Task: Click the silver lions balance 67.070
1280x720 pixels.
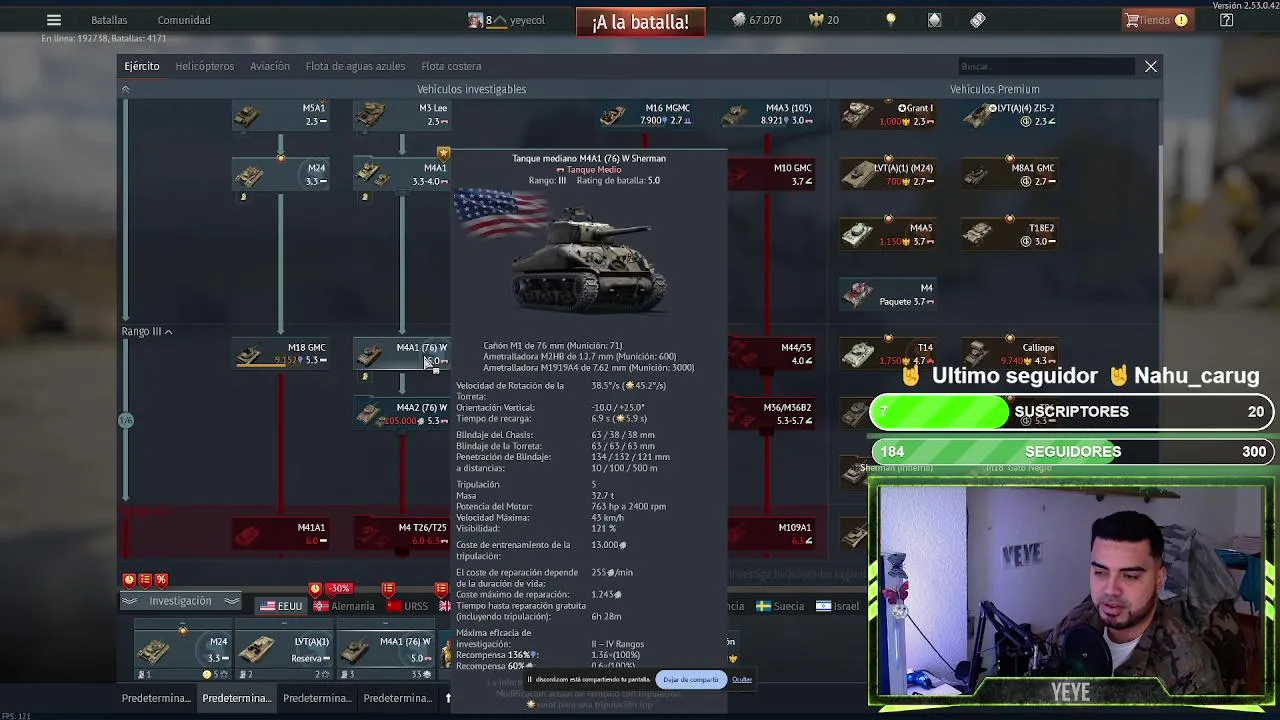Action: point(756,20)
